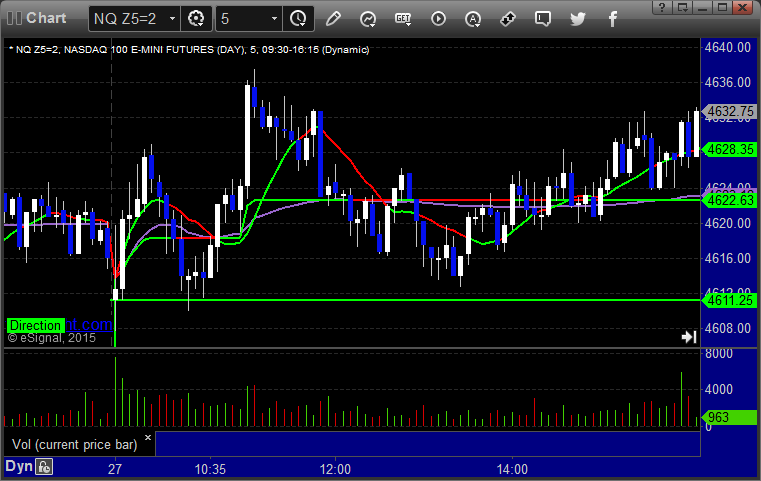Image resolution: width=761 pixels, height=481 pixels.
Task: Click the 4616.00 price axis label
Action: coord(728,258)
